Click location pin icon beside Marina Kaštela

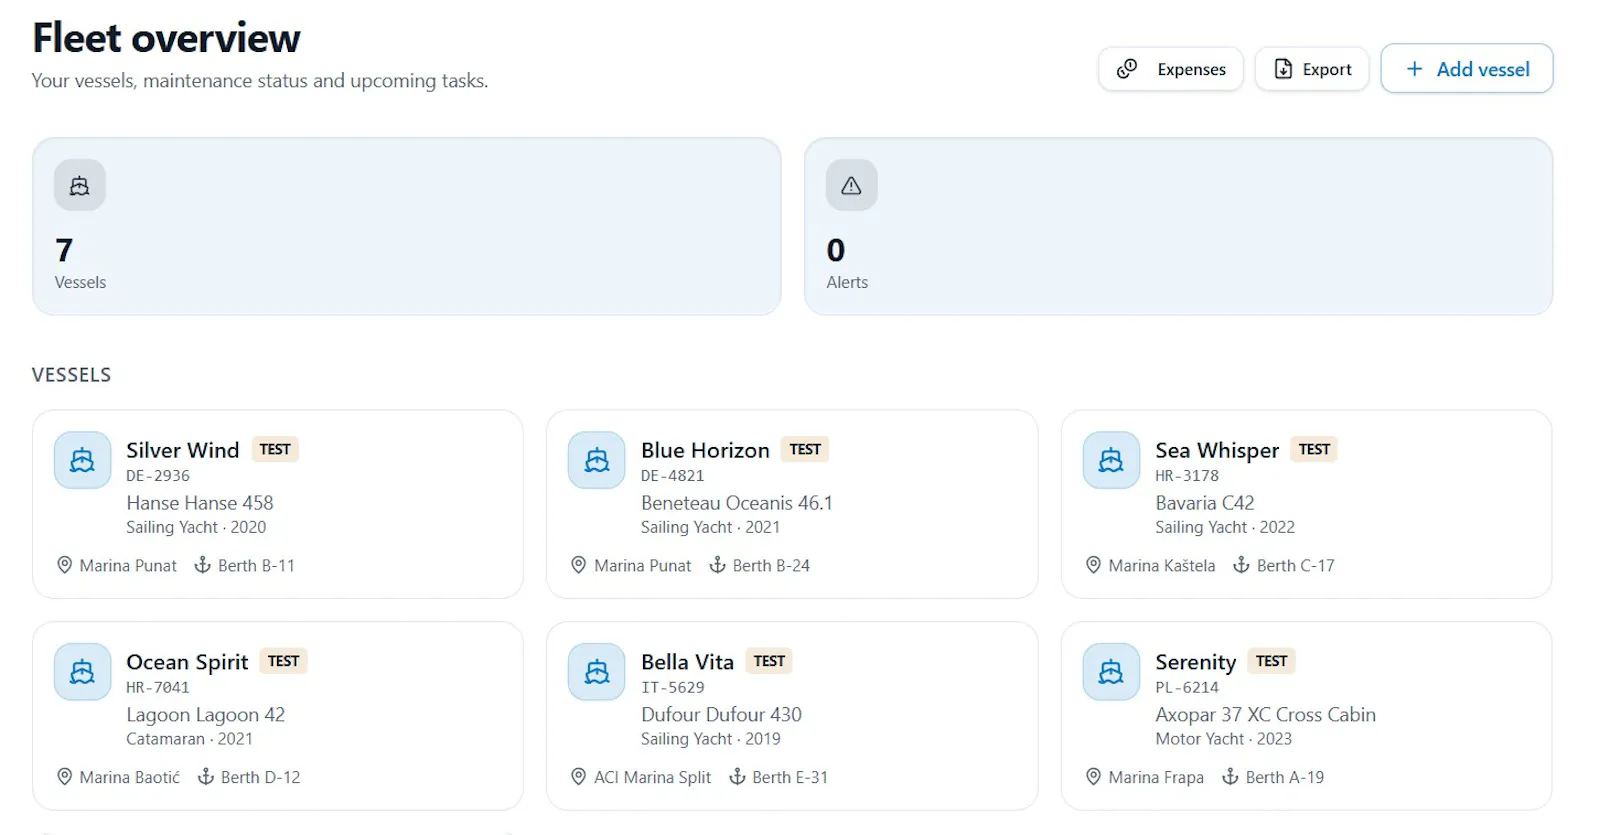coord(1093,565)
